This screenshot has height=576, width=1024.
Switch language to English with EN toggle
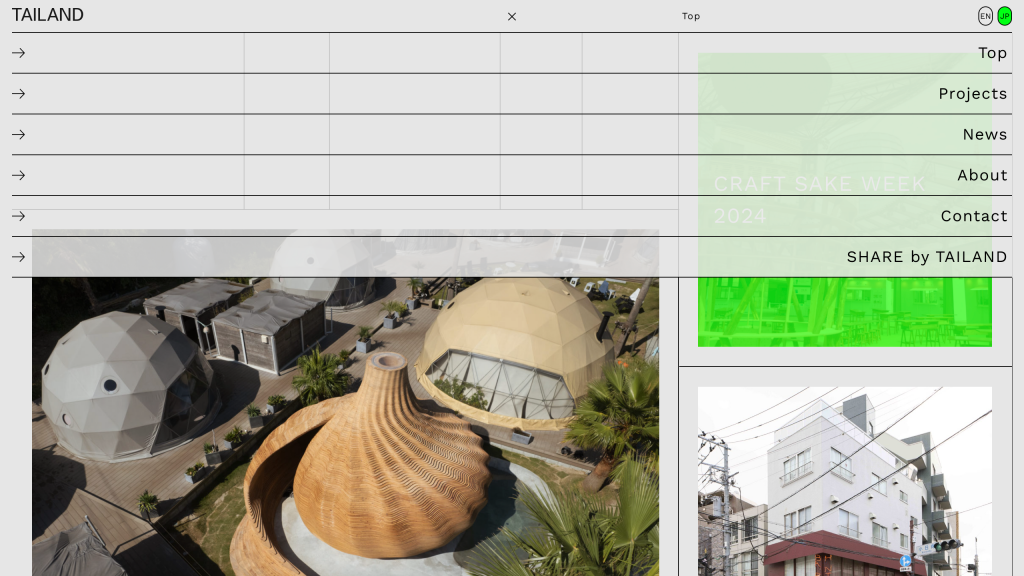[x=985, y=16]
